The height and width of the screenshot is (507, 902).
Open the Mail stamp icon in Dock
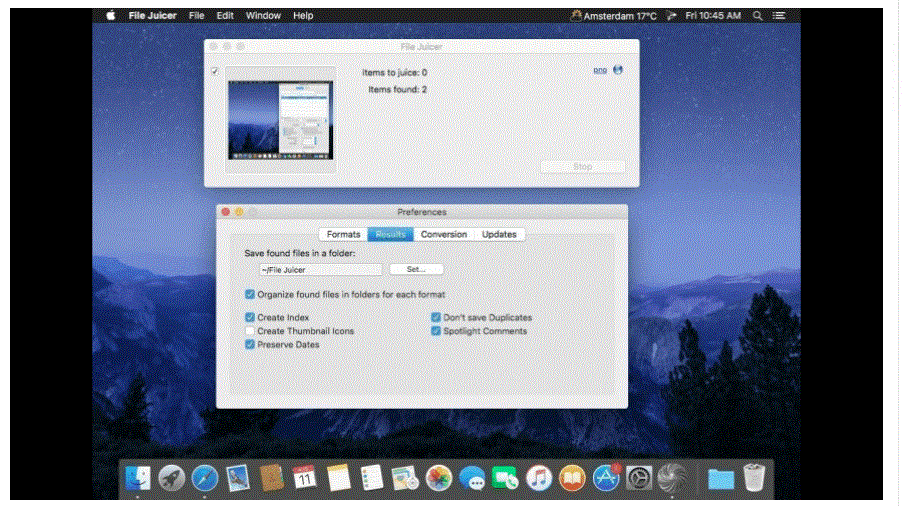coord(238,478)
